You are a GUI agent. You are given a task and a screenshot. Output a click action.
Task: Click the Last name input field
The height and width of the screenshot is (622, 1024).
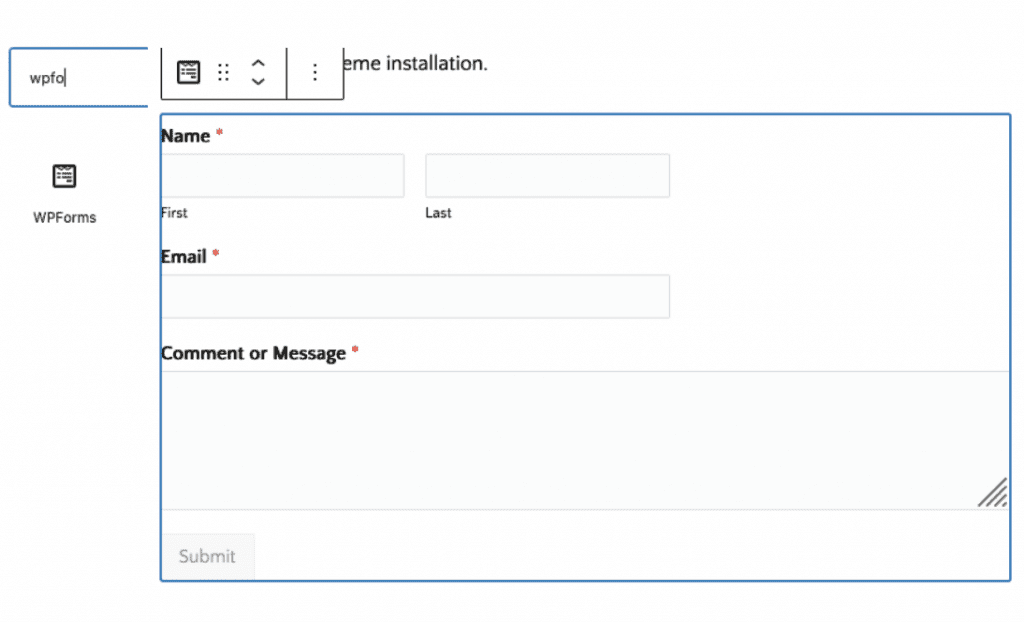547,175
